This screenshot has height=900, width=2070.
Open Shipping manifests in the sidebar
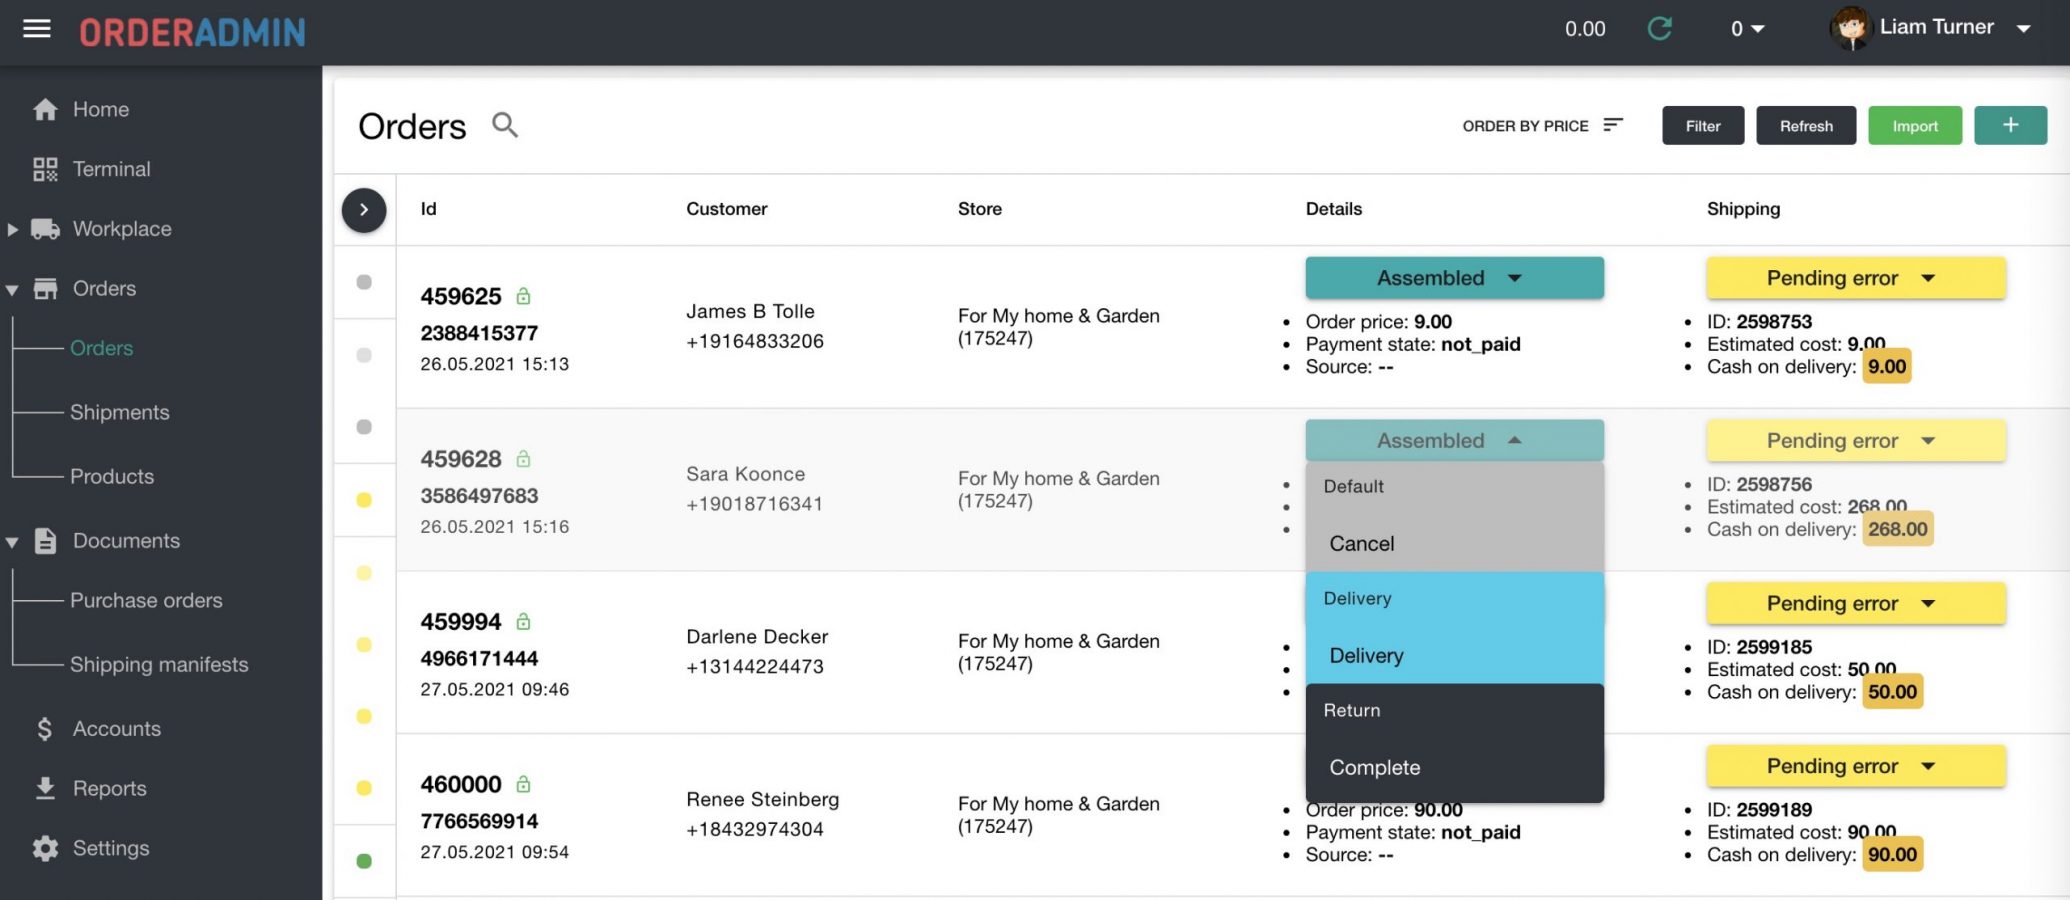click(159, 664)
